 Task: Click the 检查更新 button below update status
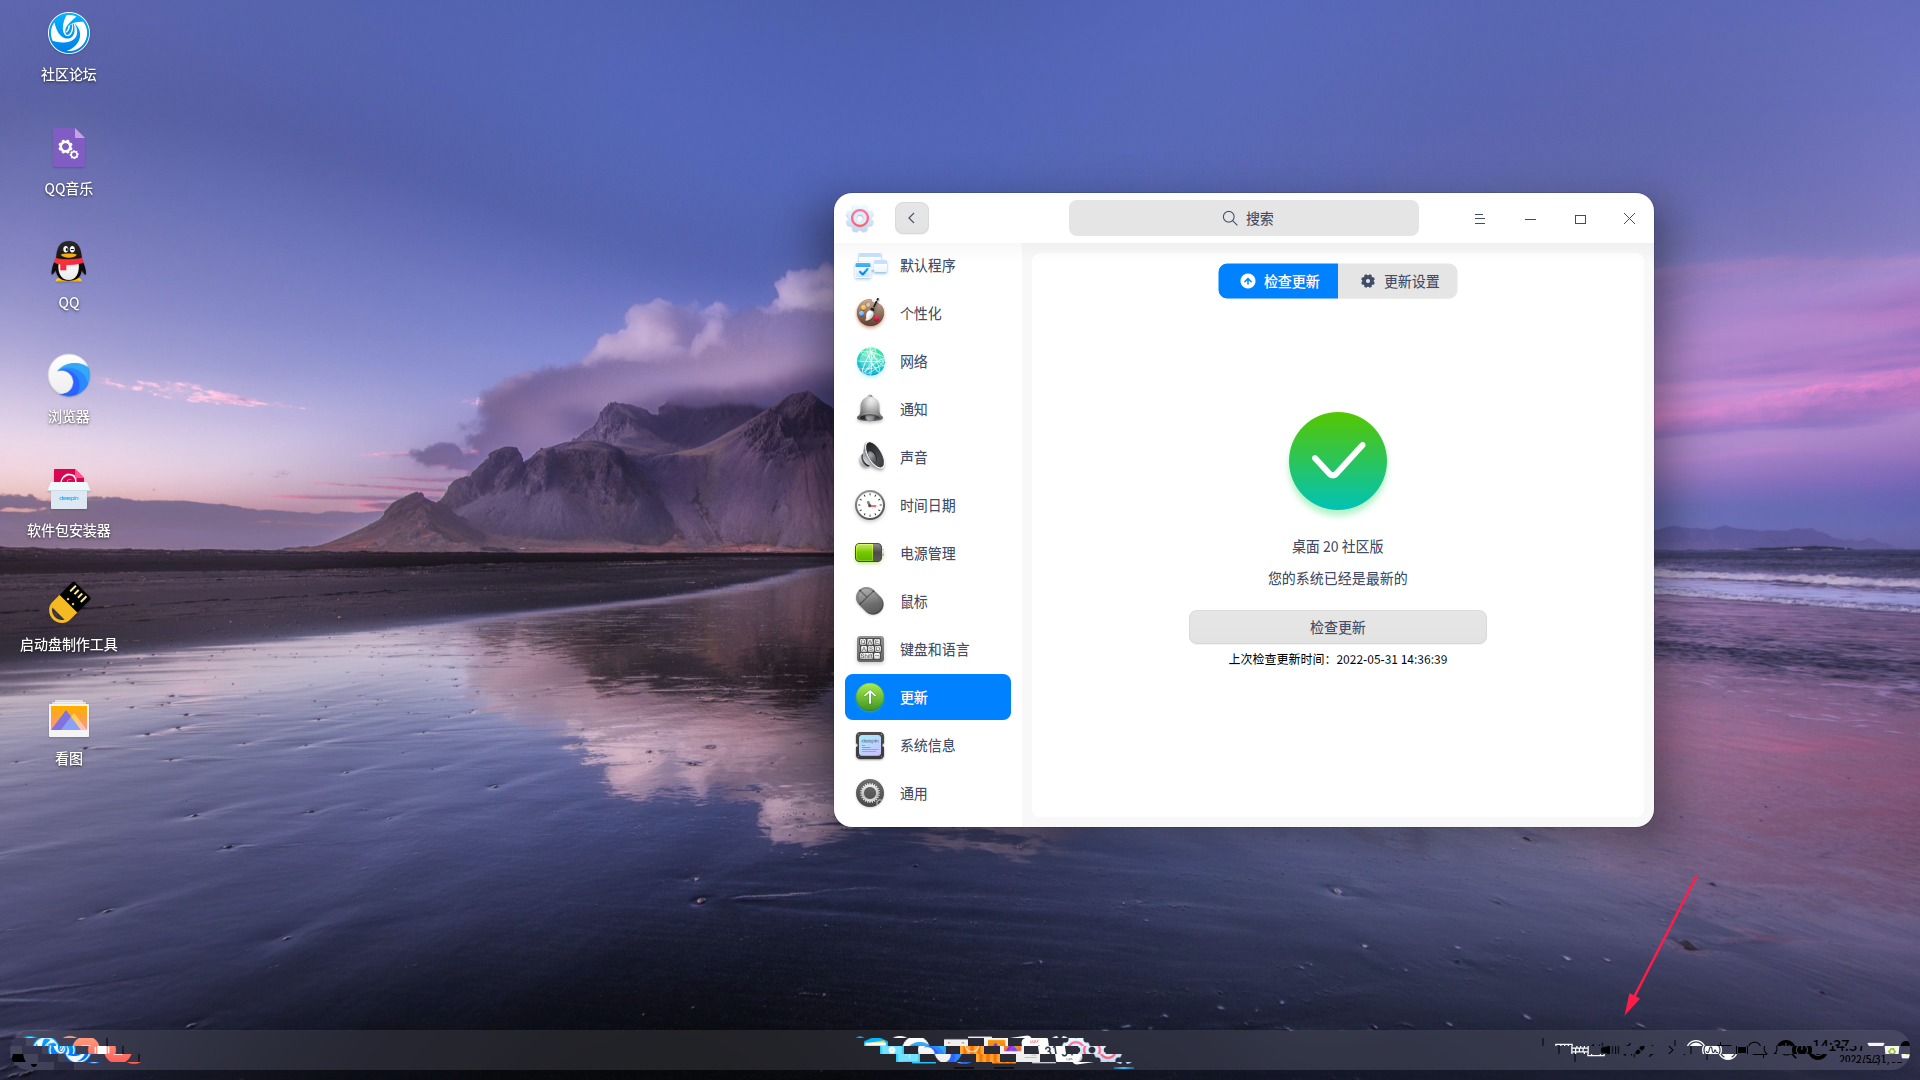pyautogui.click(x=1337, y=627)
